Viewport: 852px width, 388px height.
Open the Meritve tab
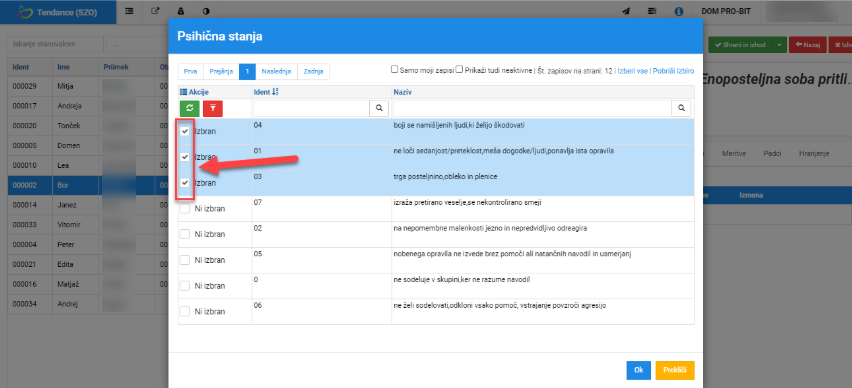pyautogui.click(x=734, y=154)
